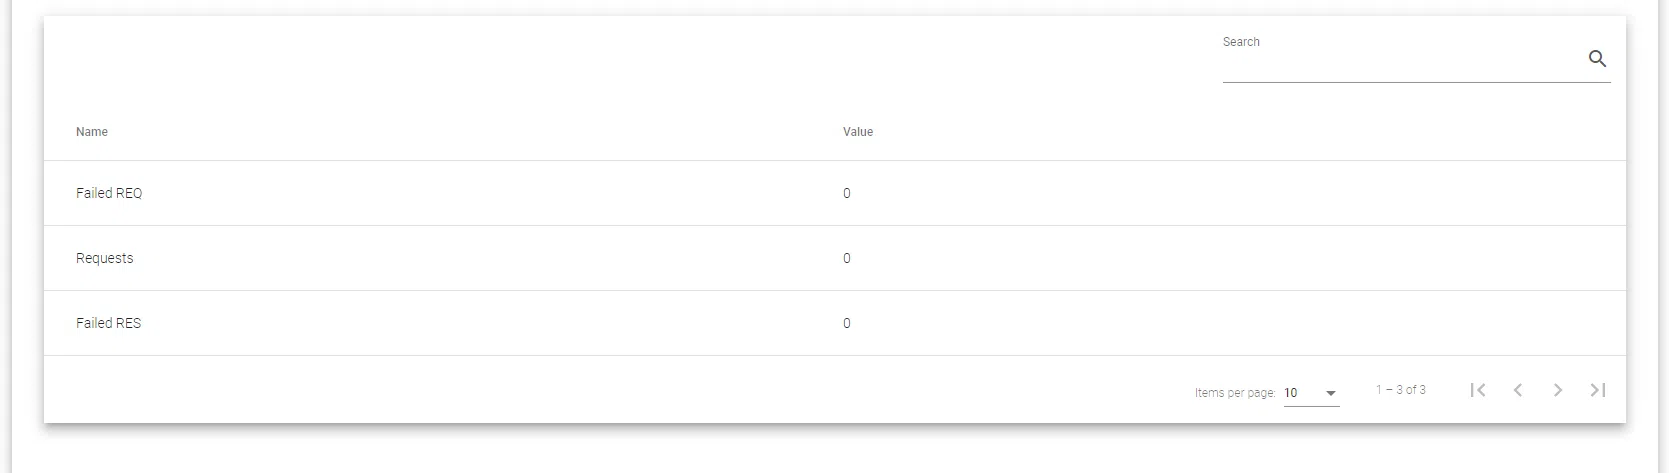Go to the previous page

tap(1517, 390)
